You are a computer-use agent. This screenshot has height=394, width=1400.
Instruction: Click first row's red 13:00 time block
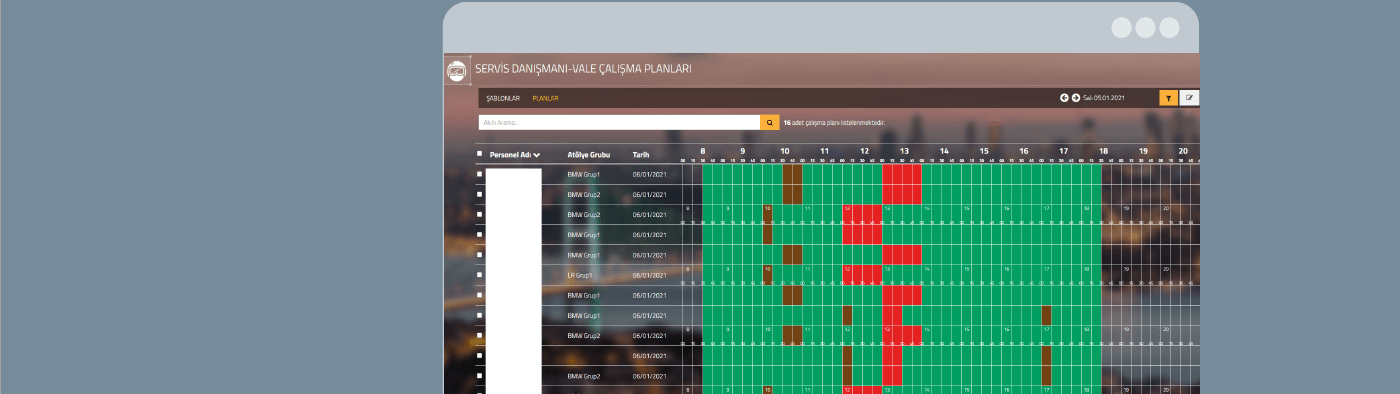click(x=902, y=174)
